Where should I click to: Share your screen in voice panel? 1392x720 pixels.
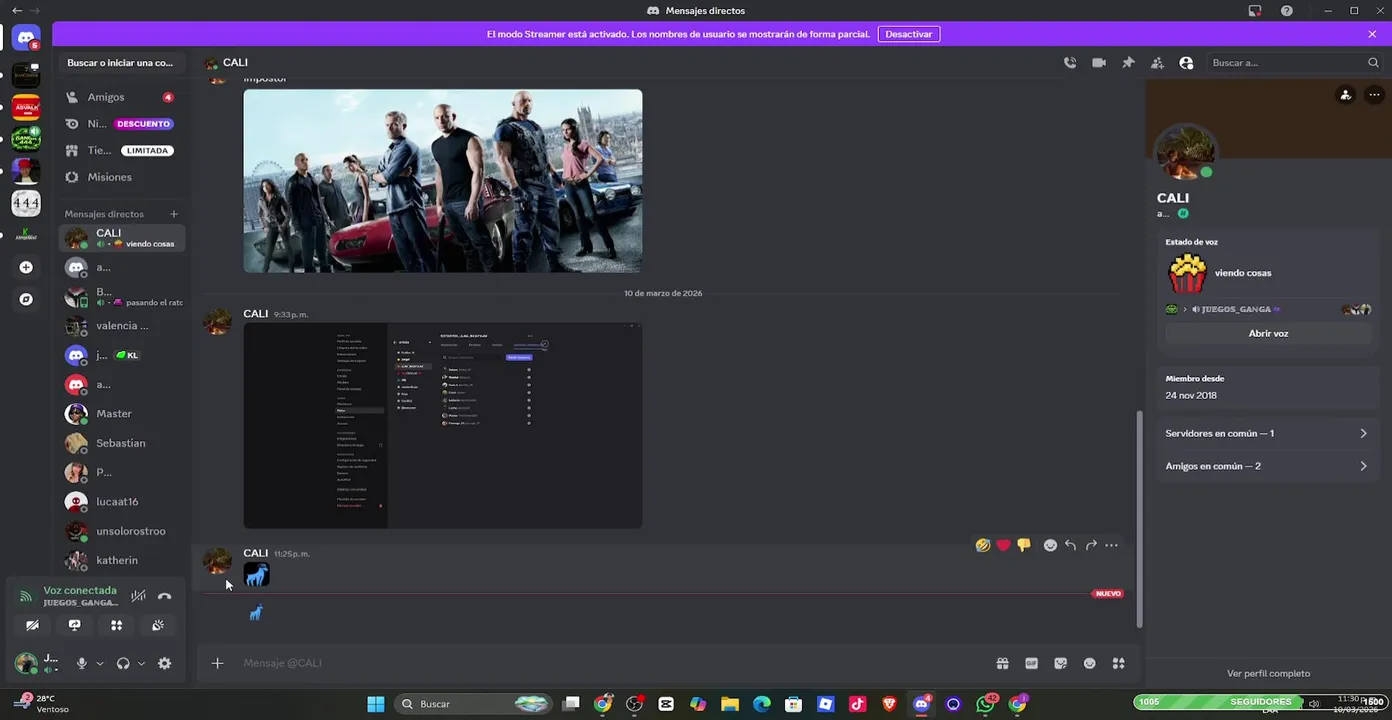75,625
